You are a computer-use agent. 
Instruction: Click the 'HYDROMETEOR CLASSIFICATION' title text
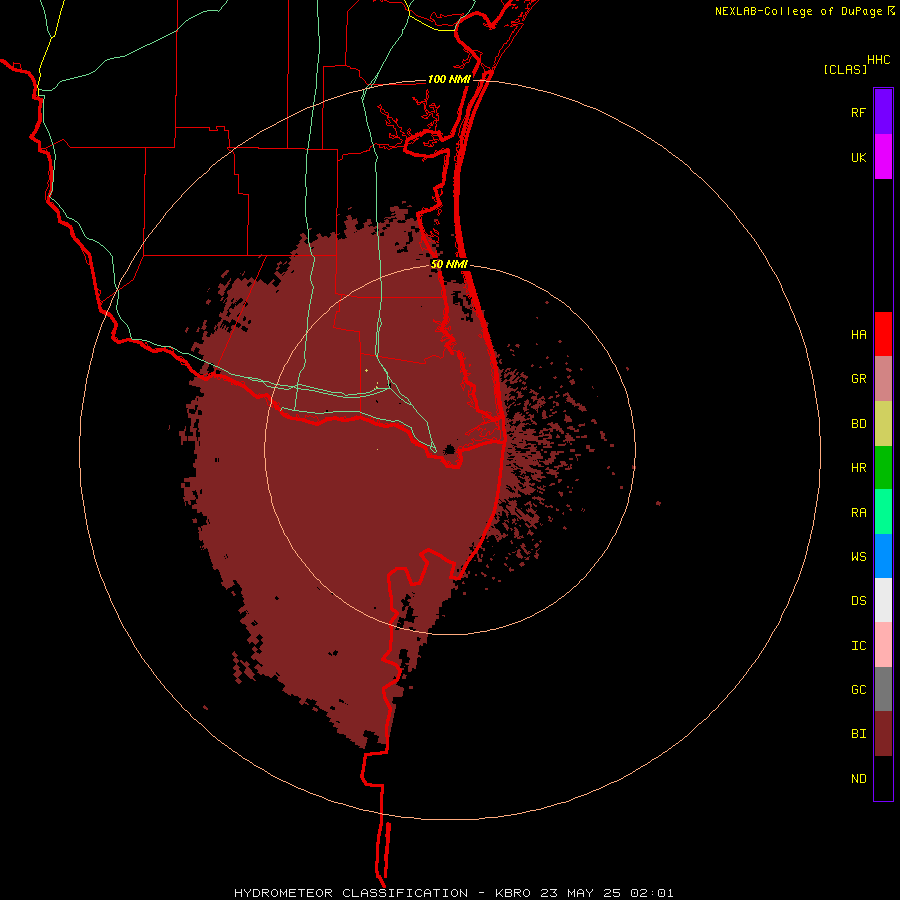[x=351, y=893]
